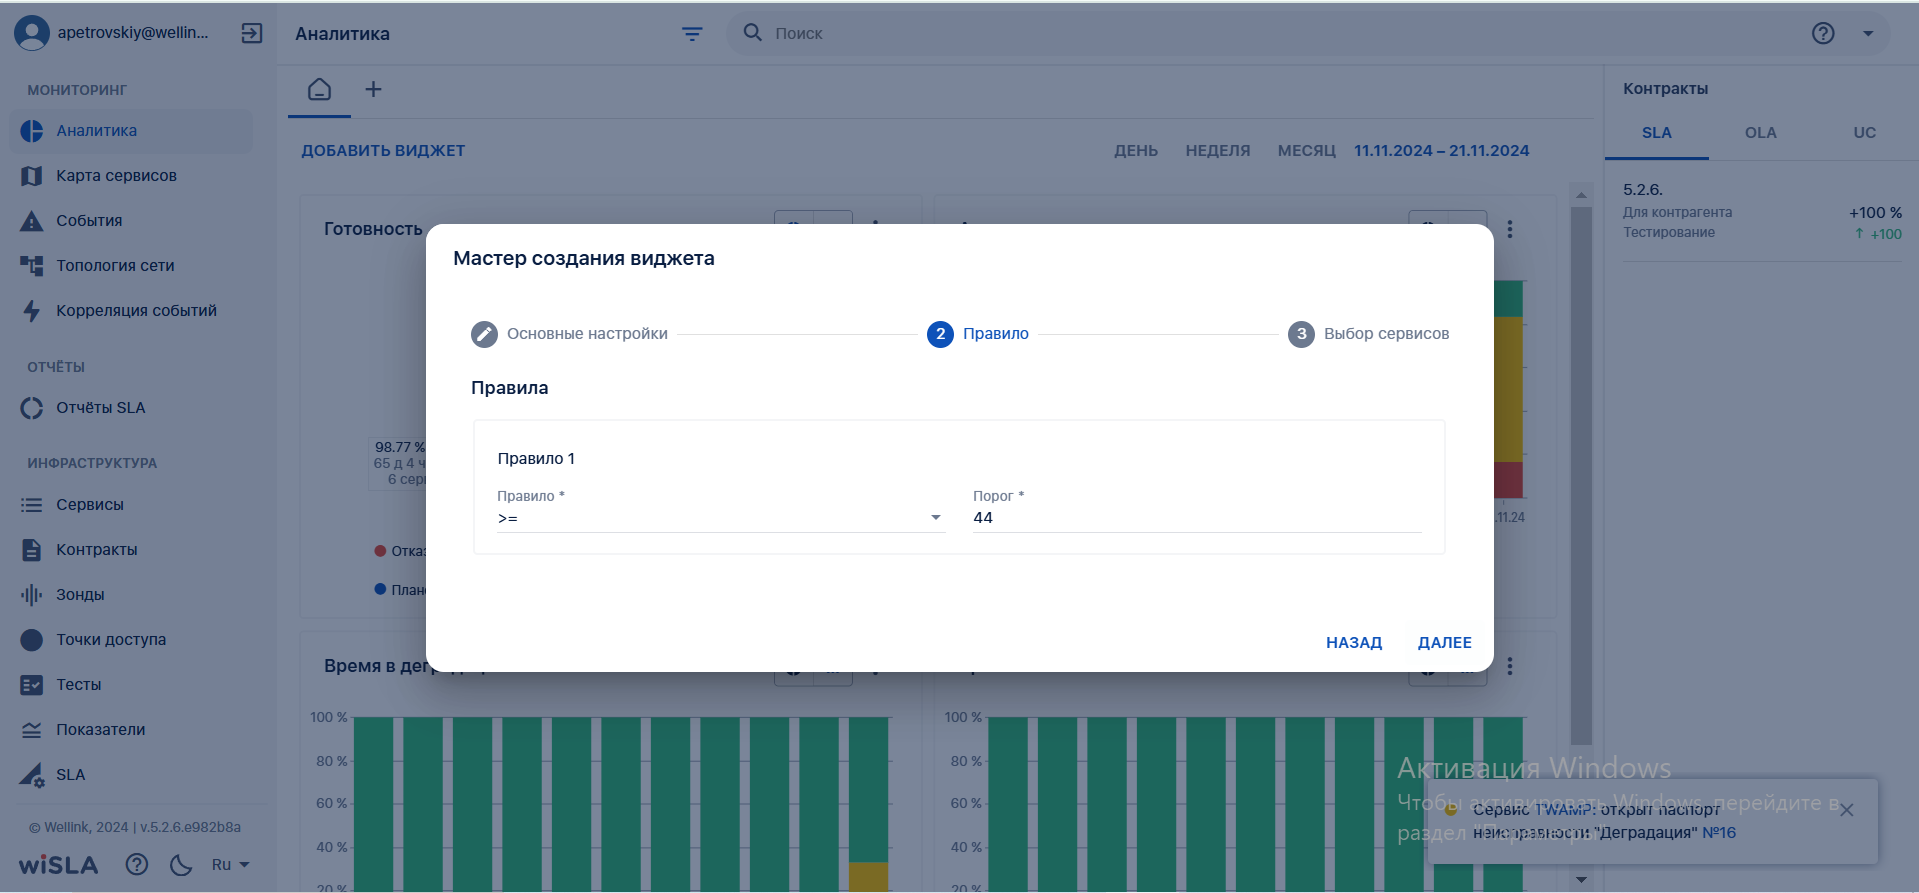The height and width of the screenshot is (893, 1919).
Task: Click ДОБАВИТЬ ВИДЖЕТ button
Action: pyautogui.click(x=383, y=151)
